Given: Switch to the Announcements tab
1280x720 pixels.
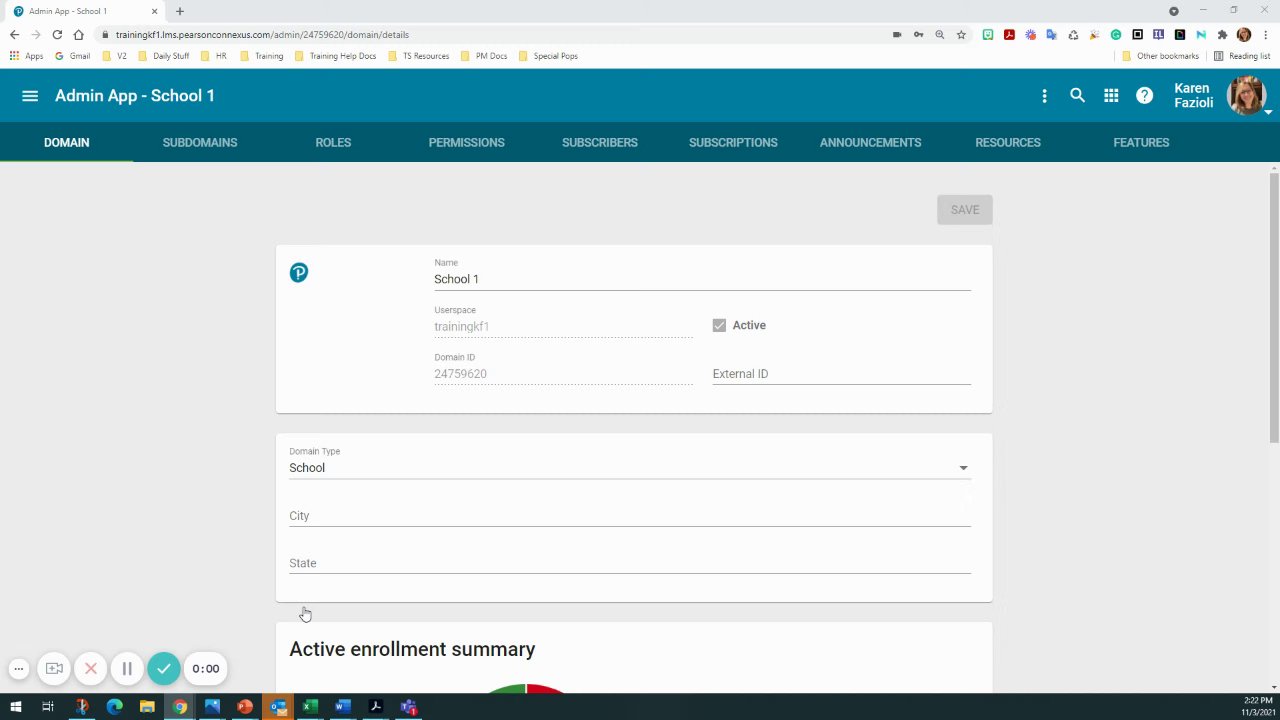Looking at the screenshot, I should tap(870, 142).
